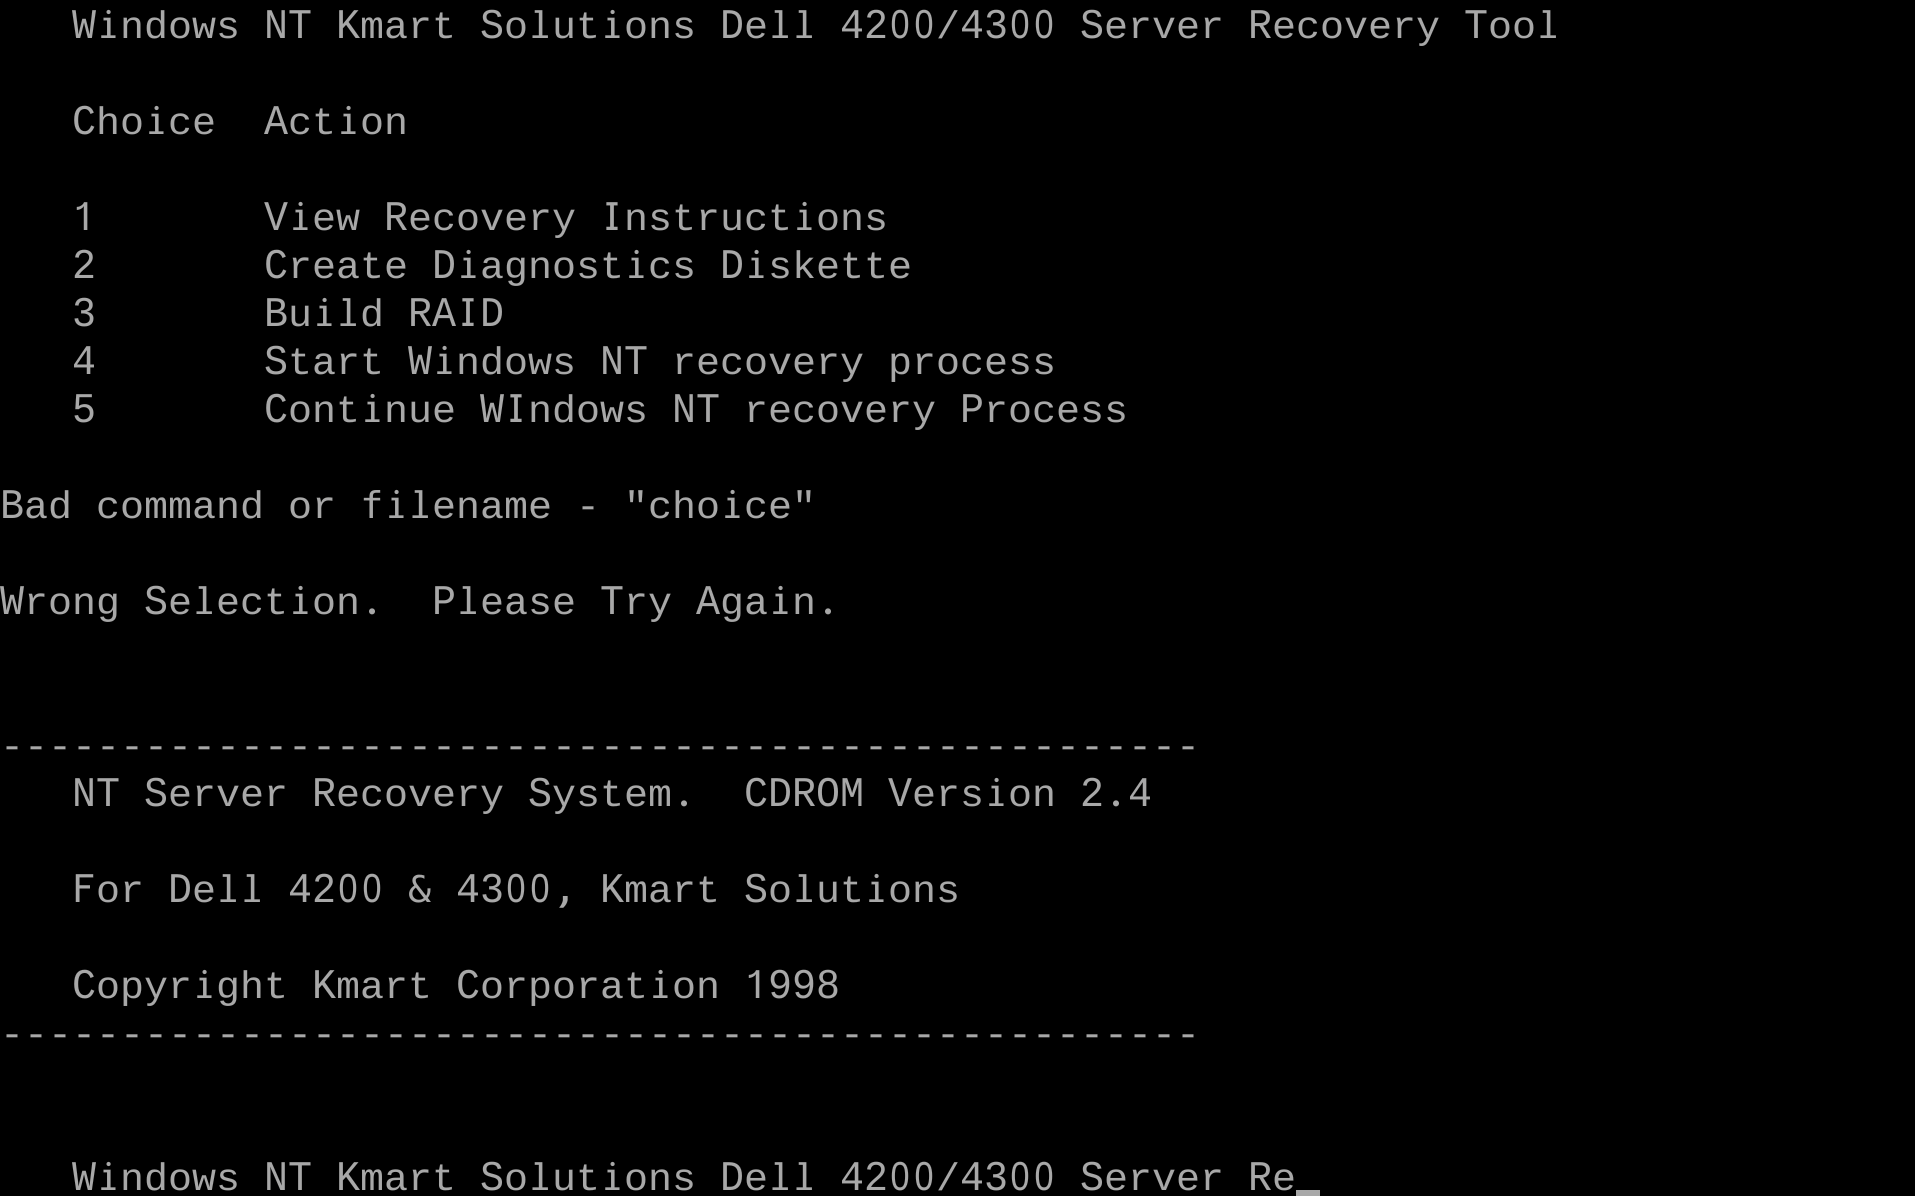
Task: Select Continue WIndows NT recovery Process
Action: (x=695, y=410)
